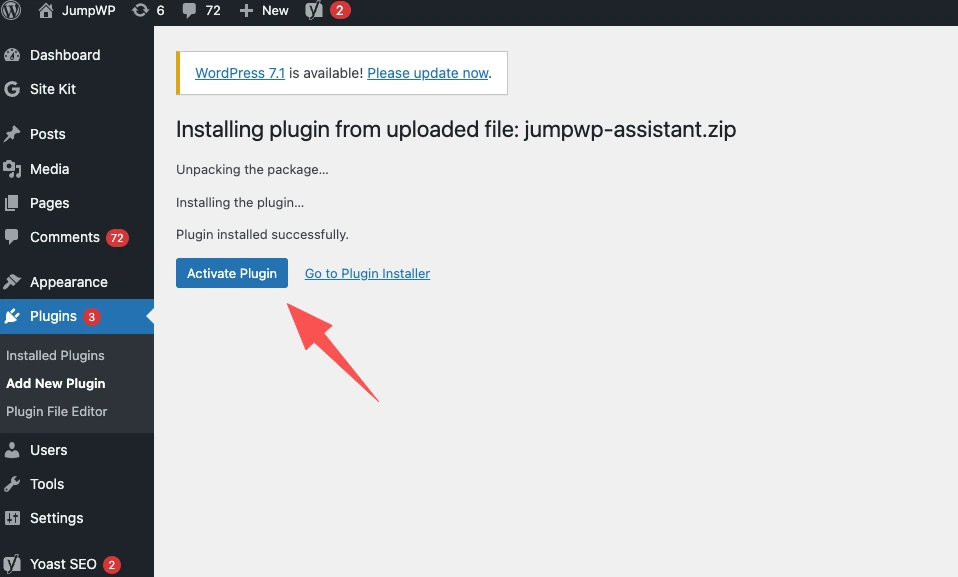Open the WordPress 7.1 link
This screenshot has height=577, width=958.
(x=240, y=73)
